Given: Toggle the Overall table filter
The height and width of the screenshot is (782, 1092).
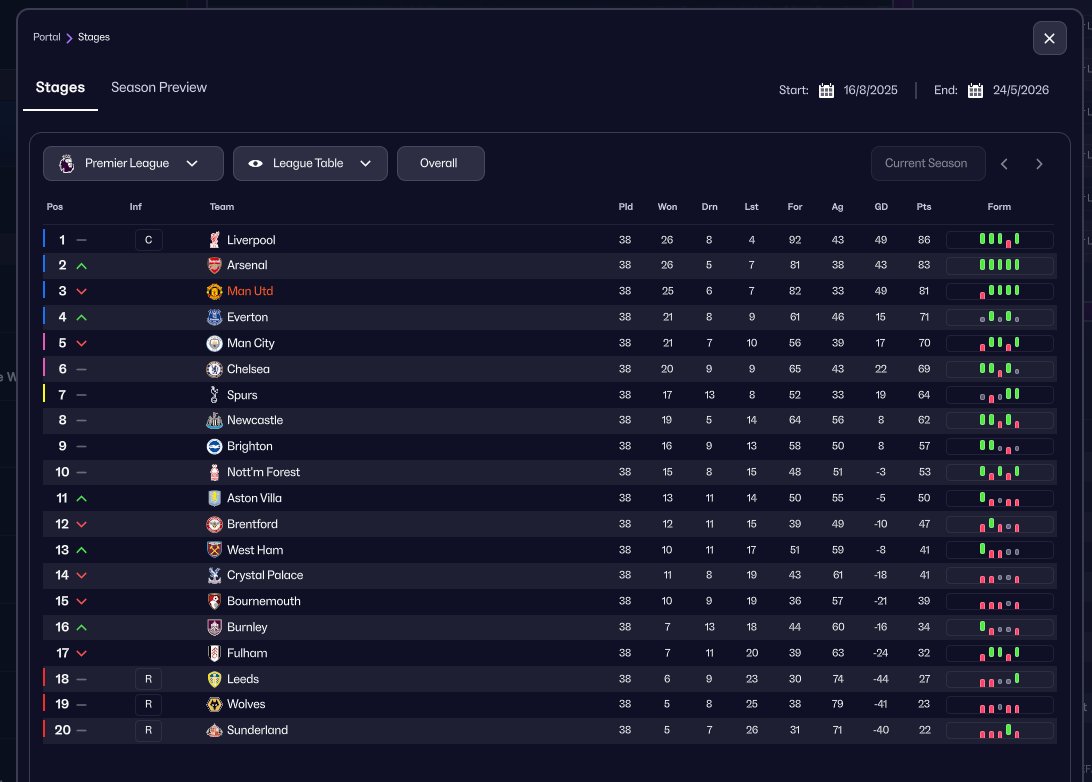Looking at the screenshot, I should [x=440, y=163].
